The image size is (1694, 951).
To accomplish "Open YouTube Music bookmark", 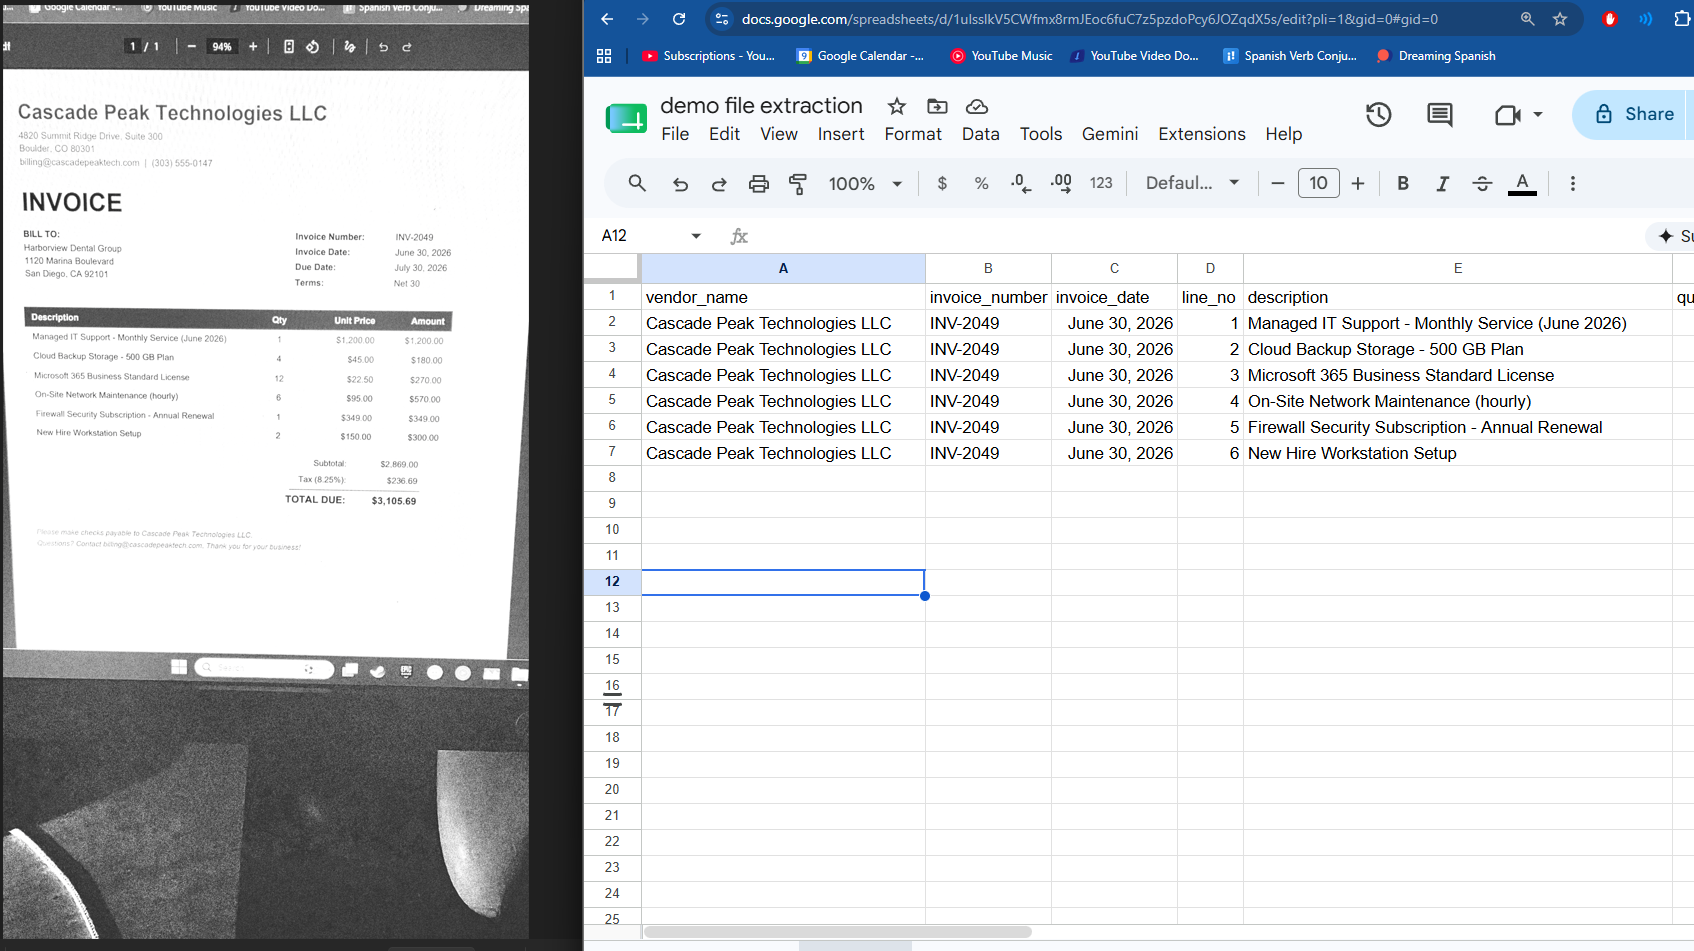I will pyautogui.click(x=1001, y=56).
